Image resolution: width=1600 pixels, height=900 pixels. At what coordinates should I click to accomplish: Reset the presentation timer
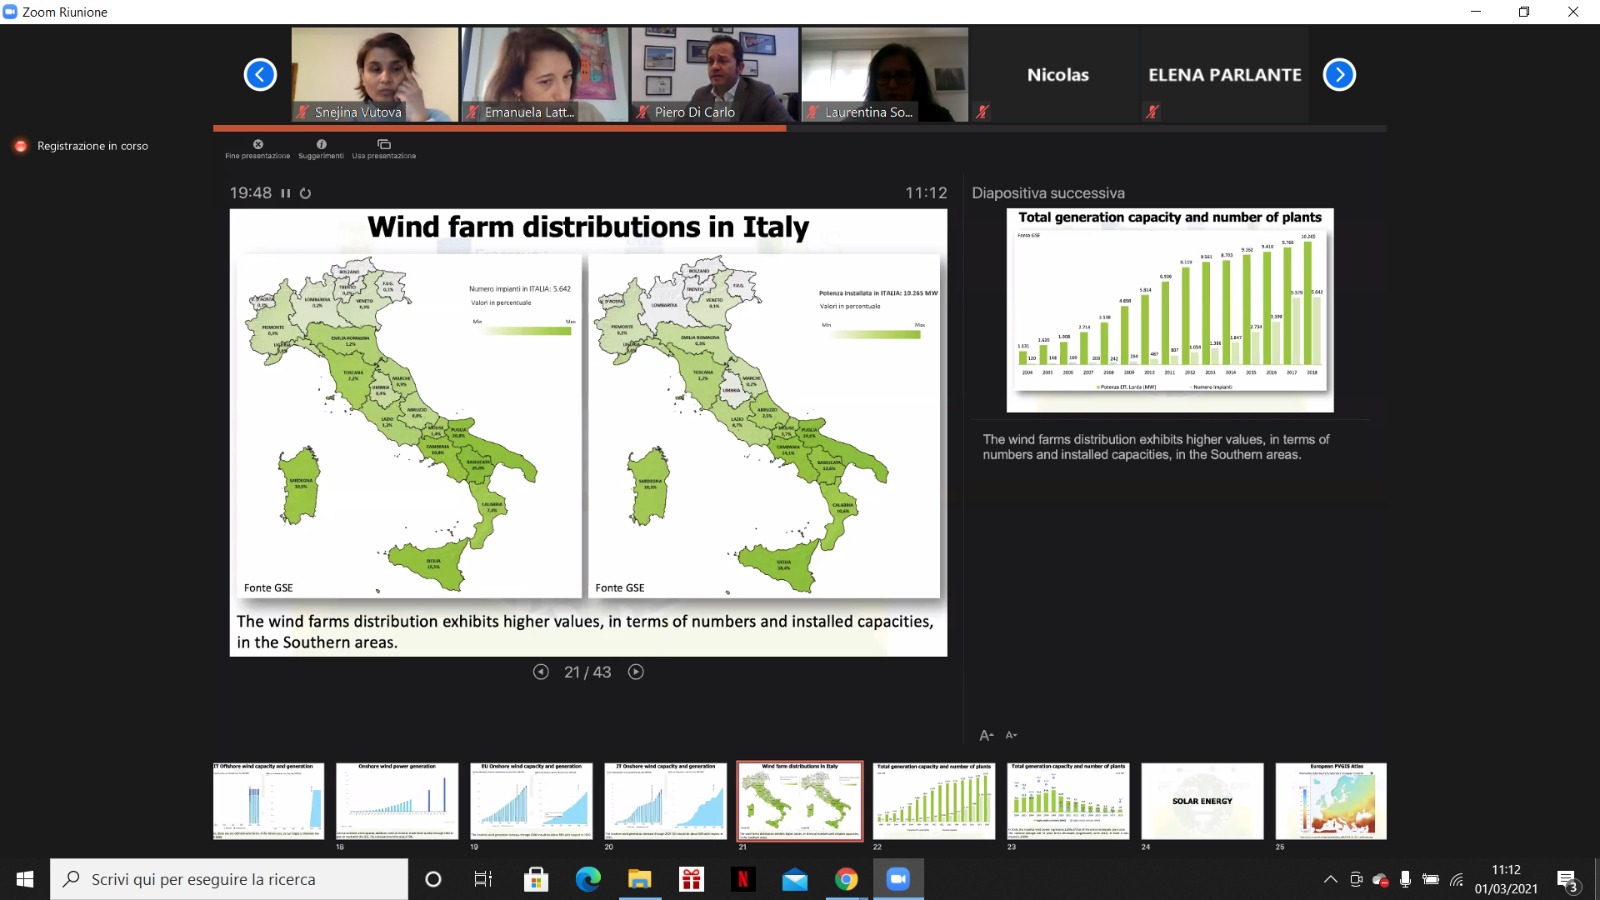(306, 193)
